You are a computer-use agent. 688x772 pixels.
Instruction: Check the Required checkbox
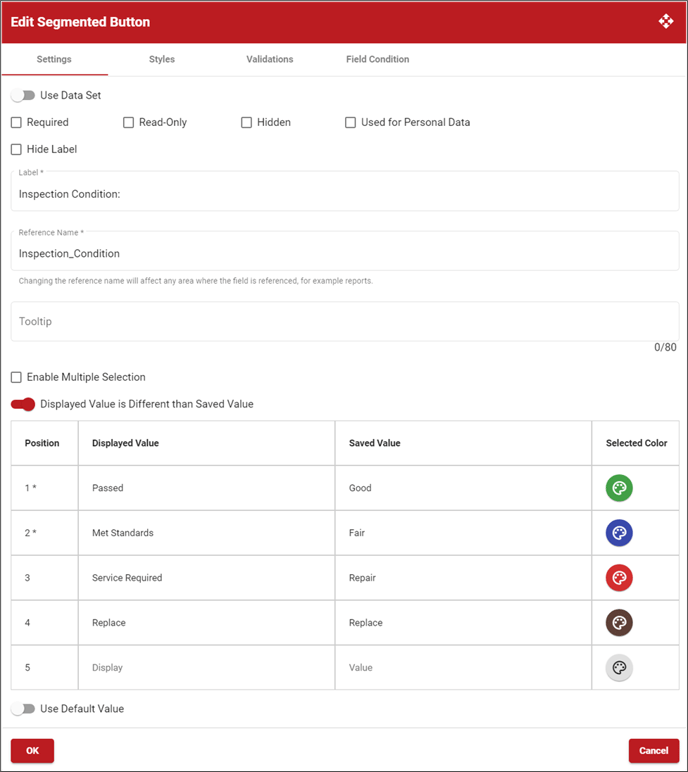pyautogui.click(x=16, y=122)
